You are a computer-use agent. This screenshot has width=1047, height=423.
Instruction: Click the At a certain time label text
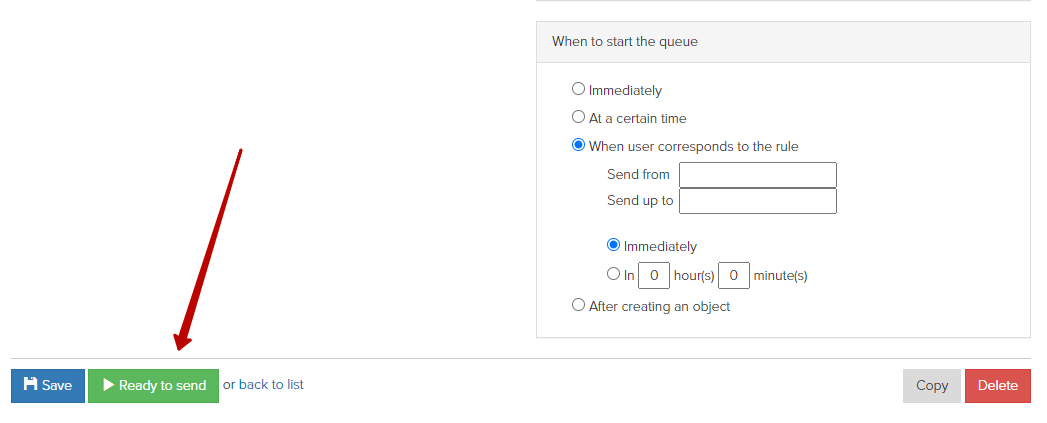click(638, 118)
